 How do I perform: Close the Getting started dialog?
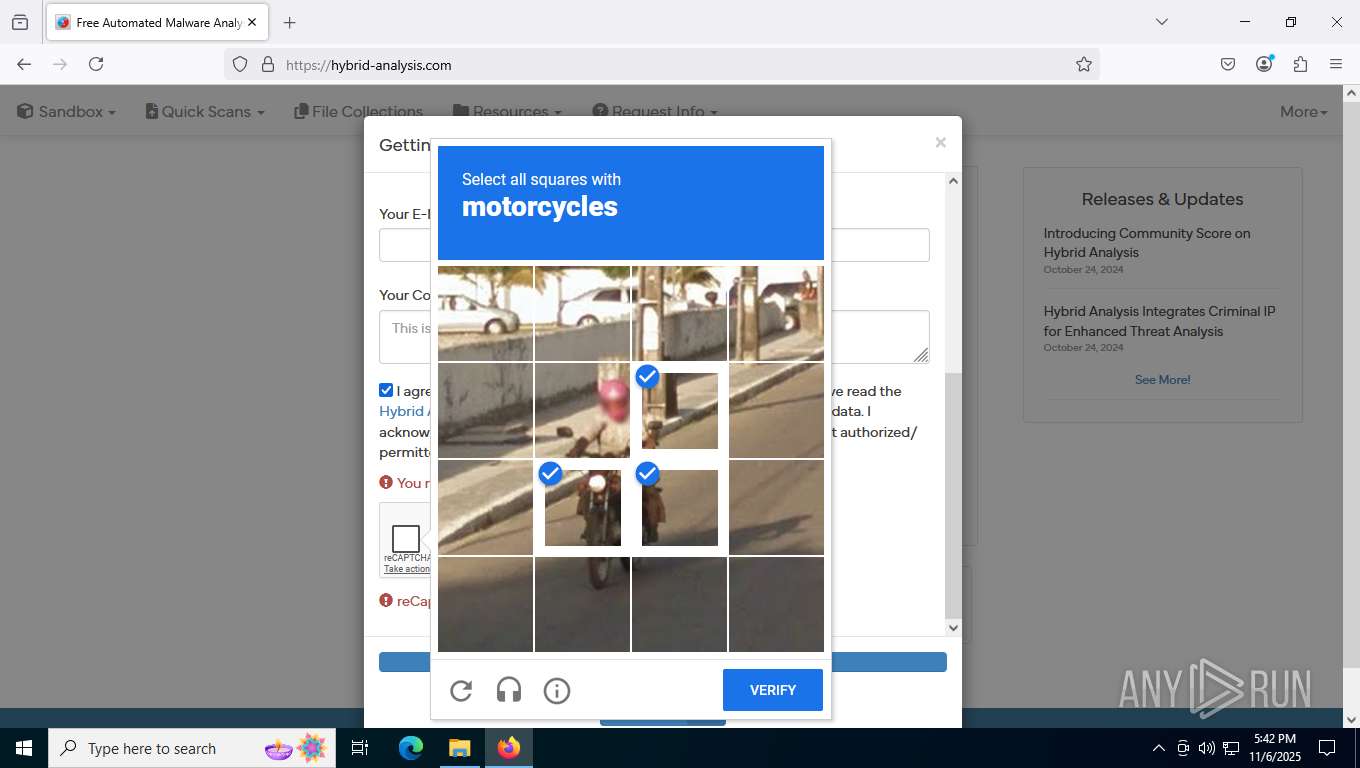tap(940, 143)
